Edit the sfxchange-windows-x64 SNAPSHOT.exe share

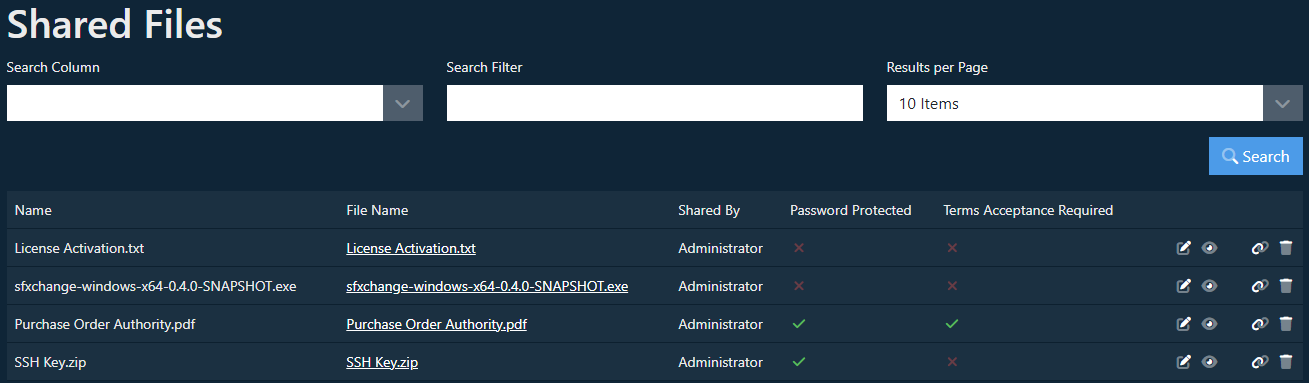1184,286
